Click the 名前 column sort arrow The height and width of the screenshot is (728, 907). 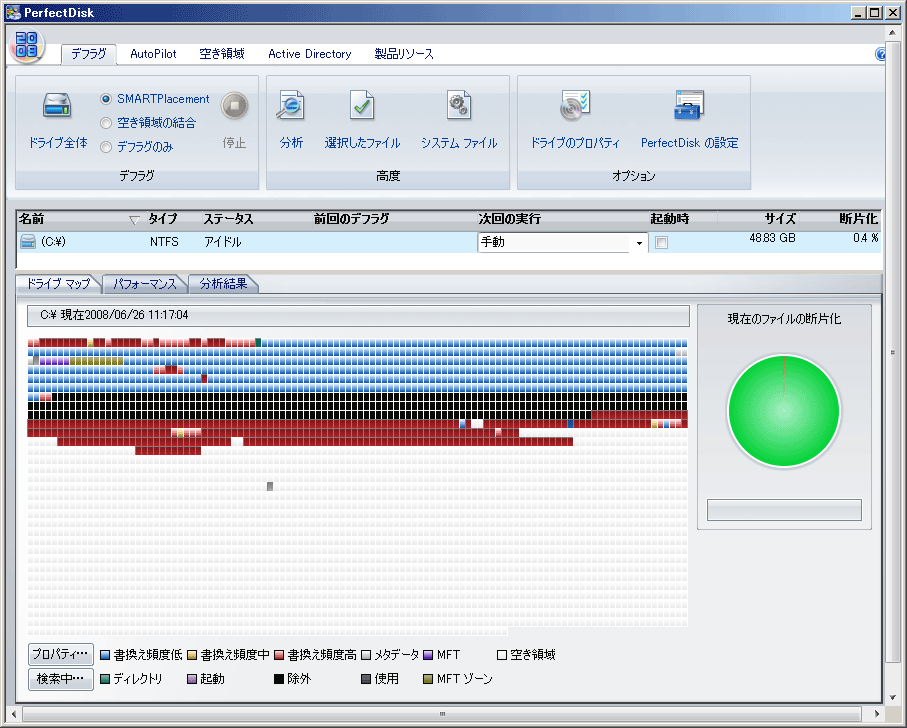[x=134, y=220]
